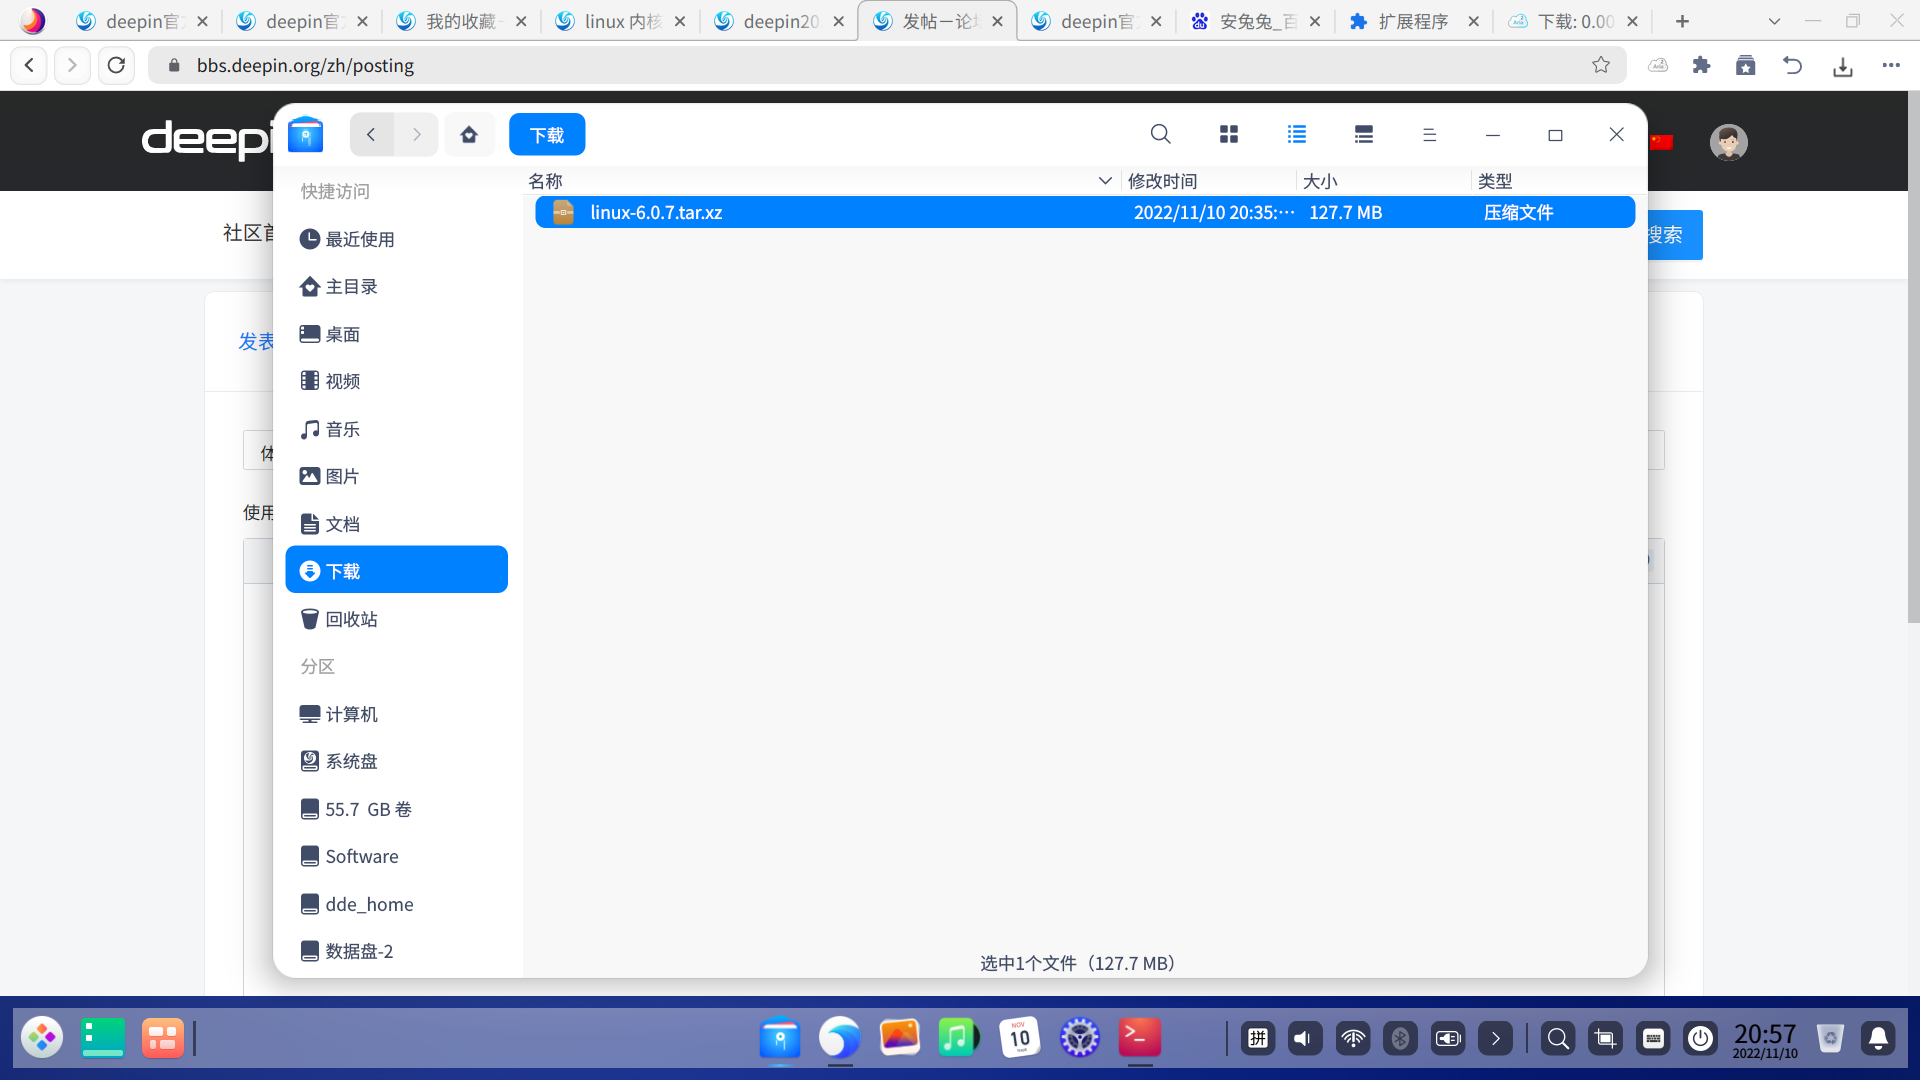Switch to linux 内核 browser tab

620,21
